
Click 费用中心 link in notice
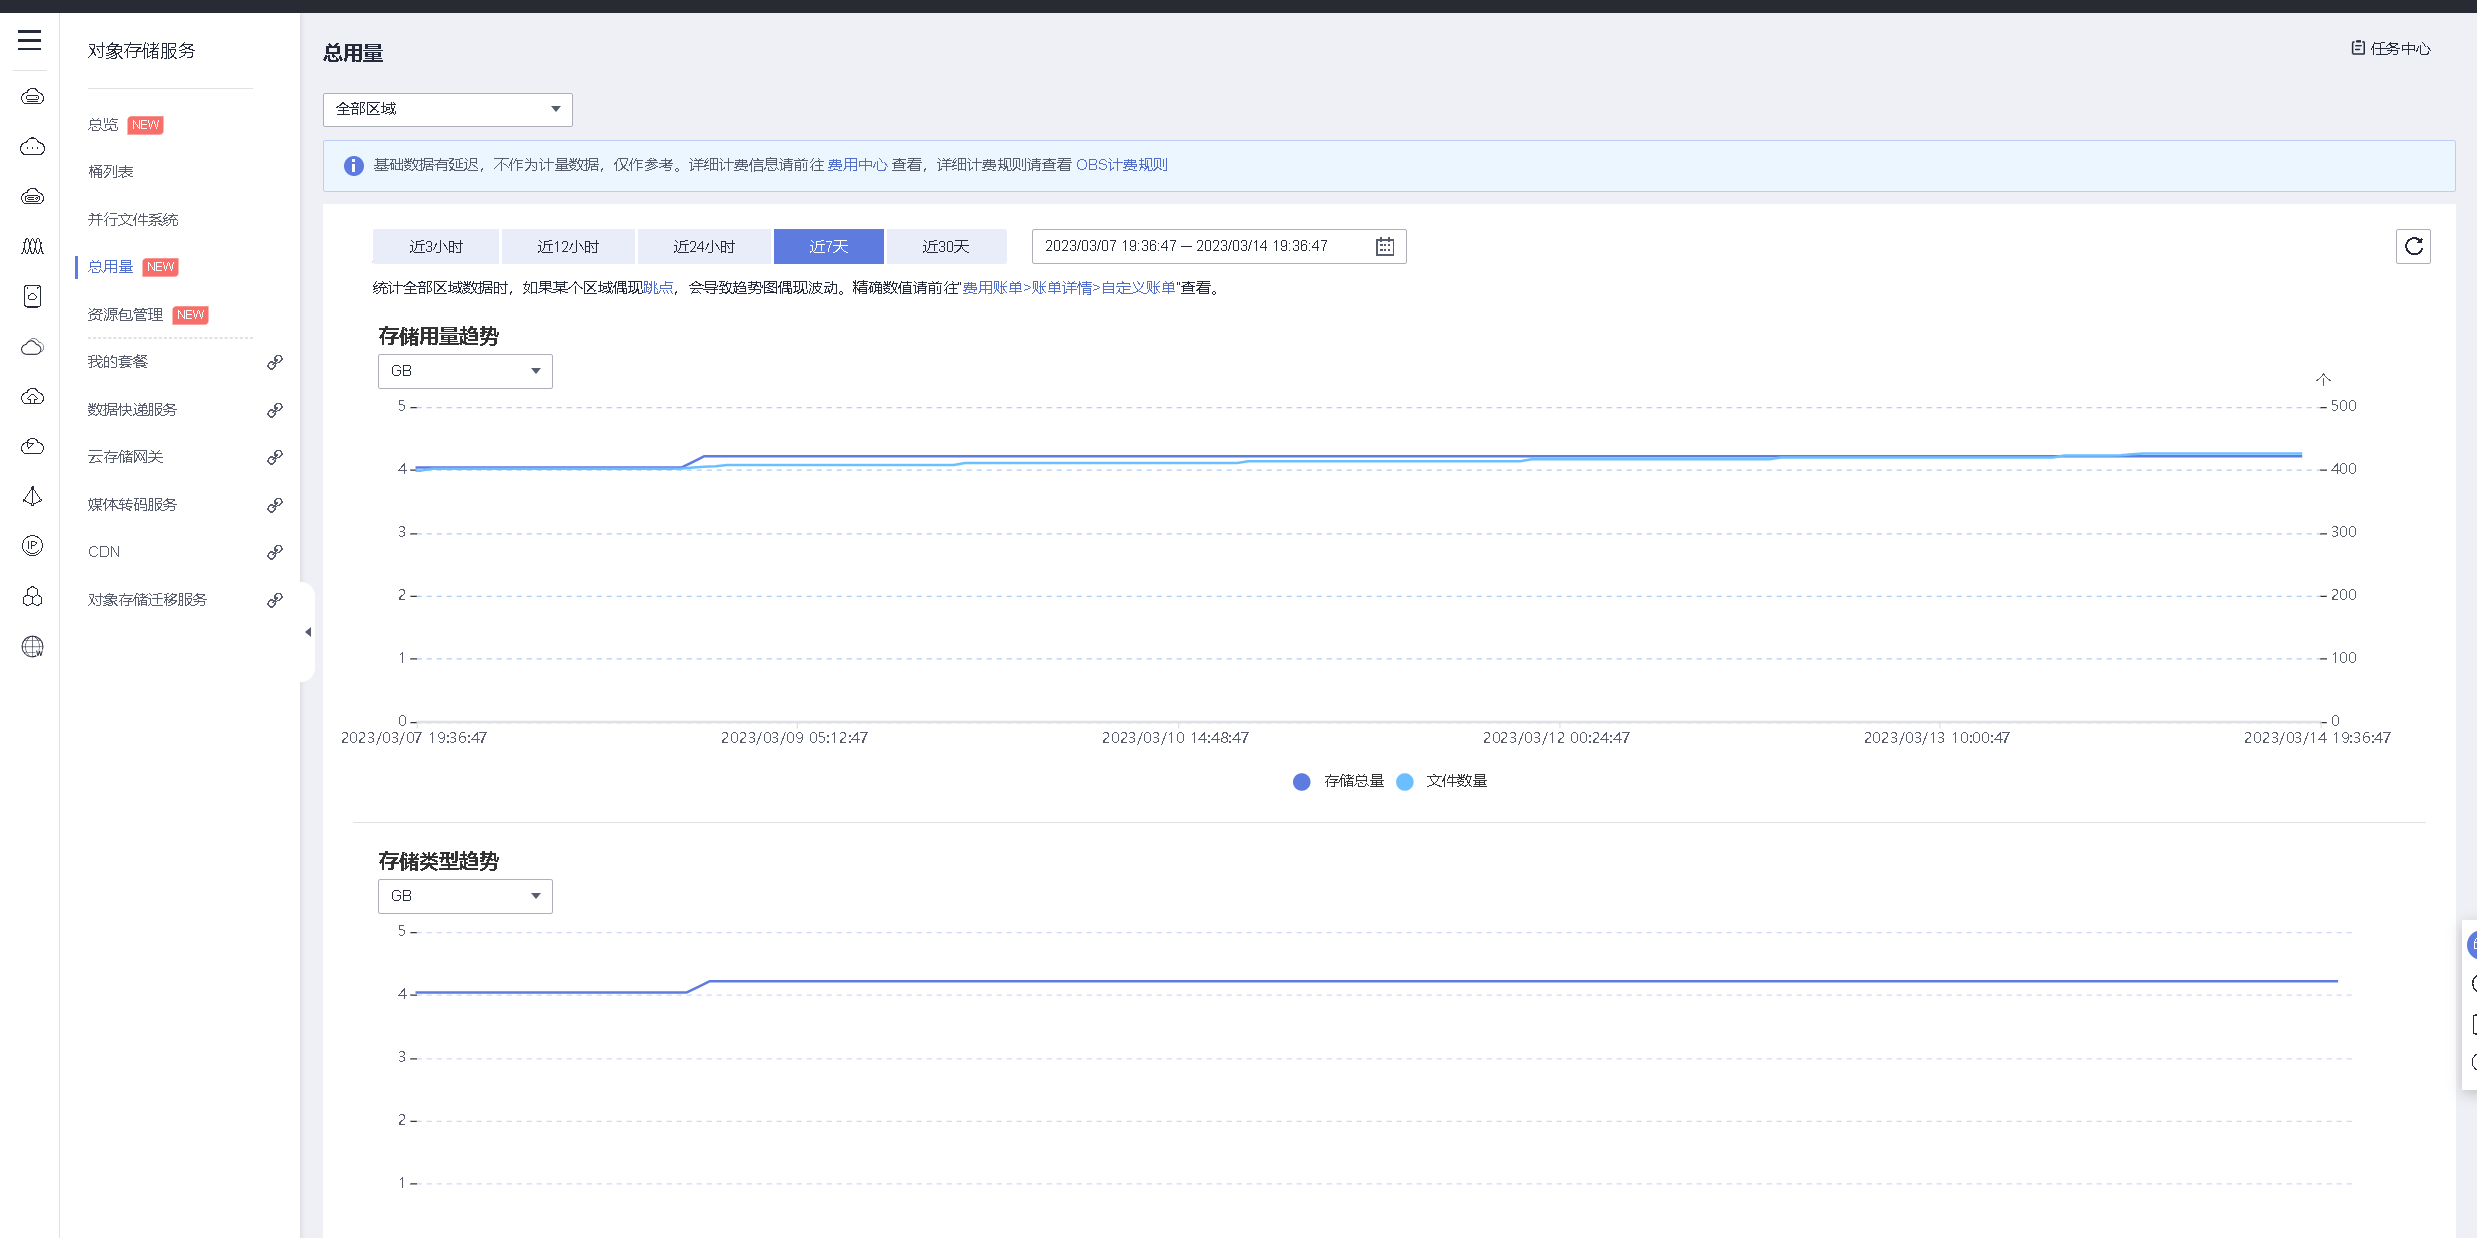pos(857,165)
